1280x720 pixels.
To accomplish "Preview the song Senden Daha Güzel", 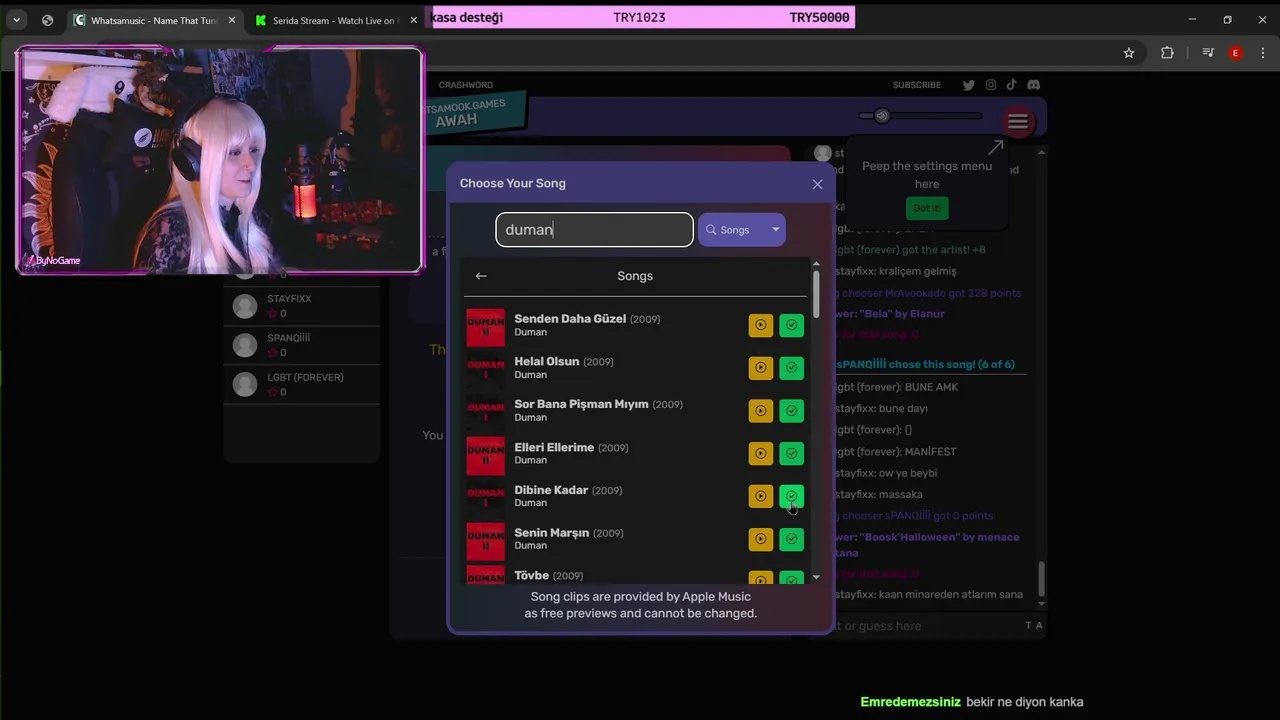I will [761, 325].
